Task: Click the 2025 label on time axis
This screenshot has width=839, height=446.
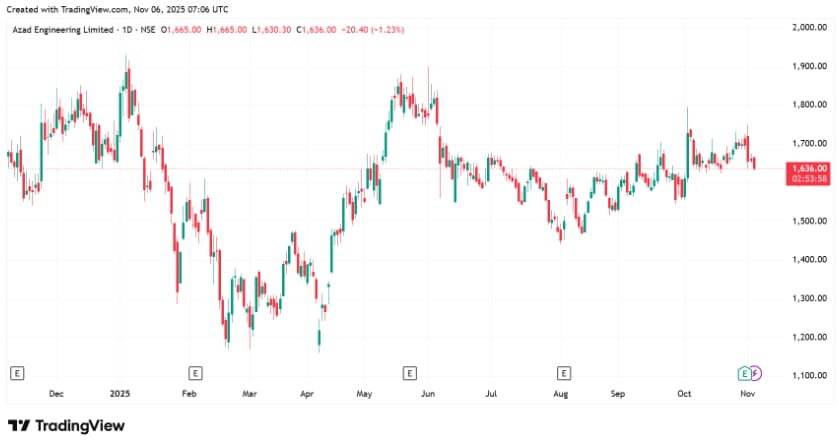Action: click(121, 395)
